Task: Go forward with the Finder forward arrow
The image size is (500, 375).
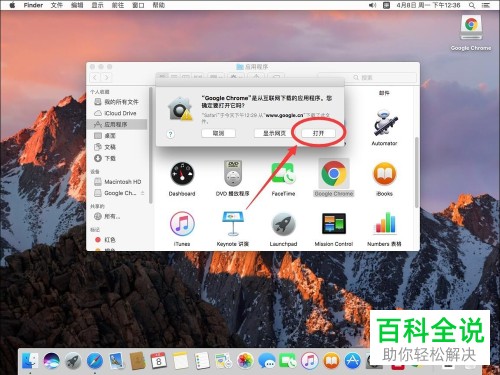Action: 106,77
